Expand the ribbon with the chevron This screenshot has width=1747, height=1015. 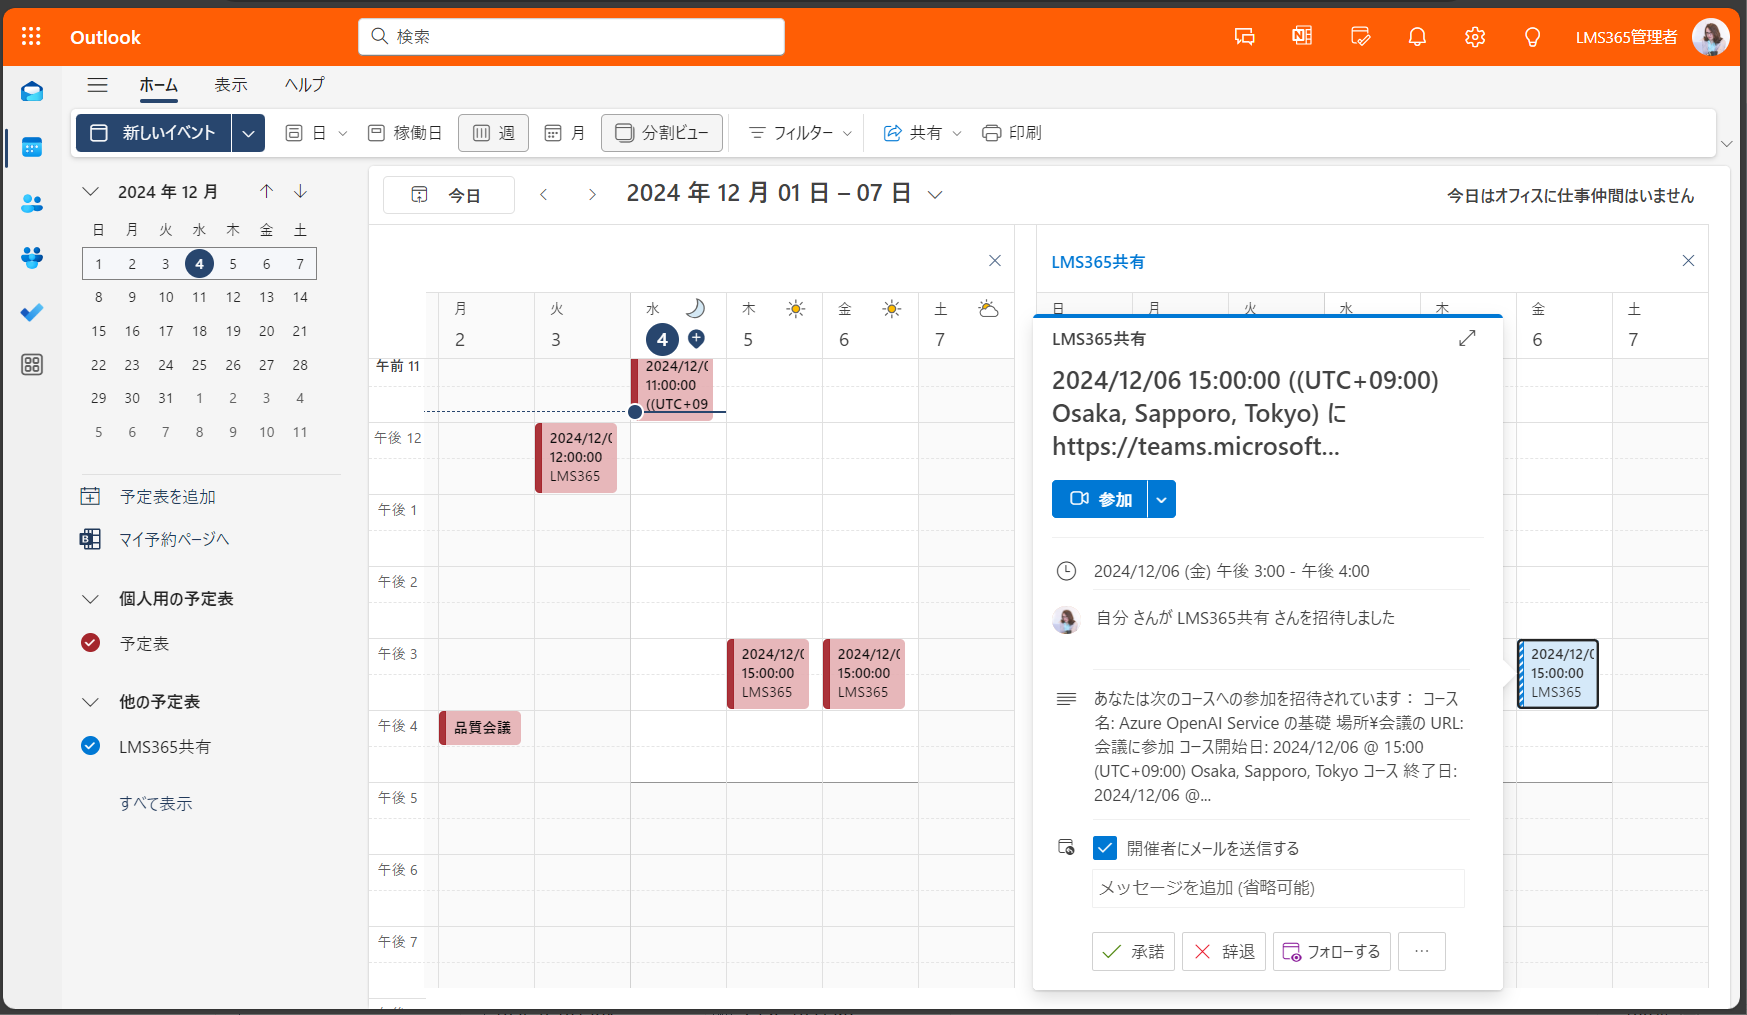[x=1726, y=144]
